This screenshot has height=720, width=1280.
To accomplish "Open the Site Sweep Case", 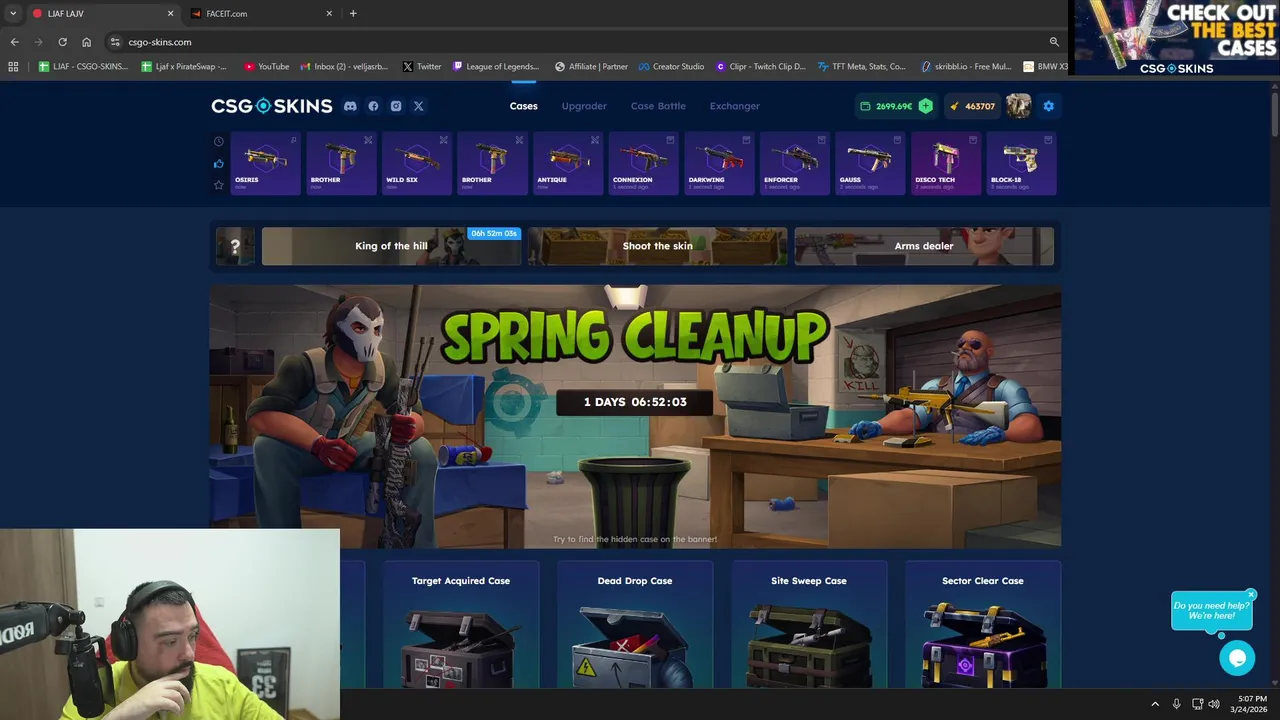I will tap(809, 625).
